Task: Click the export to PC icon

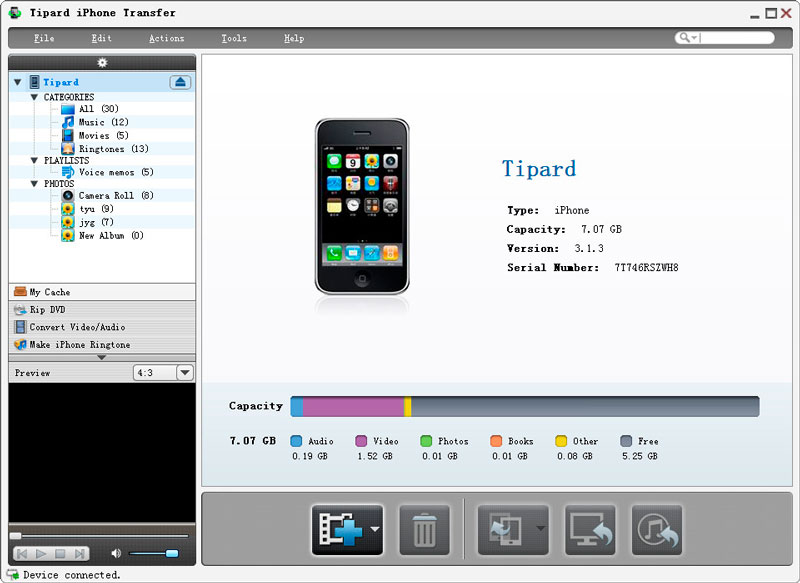Action: 590,530
